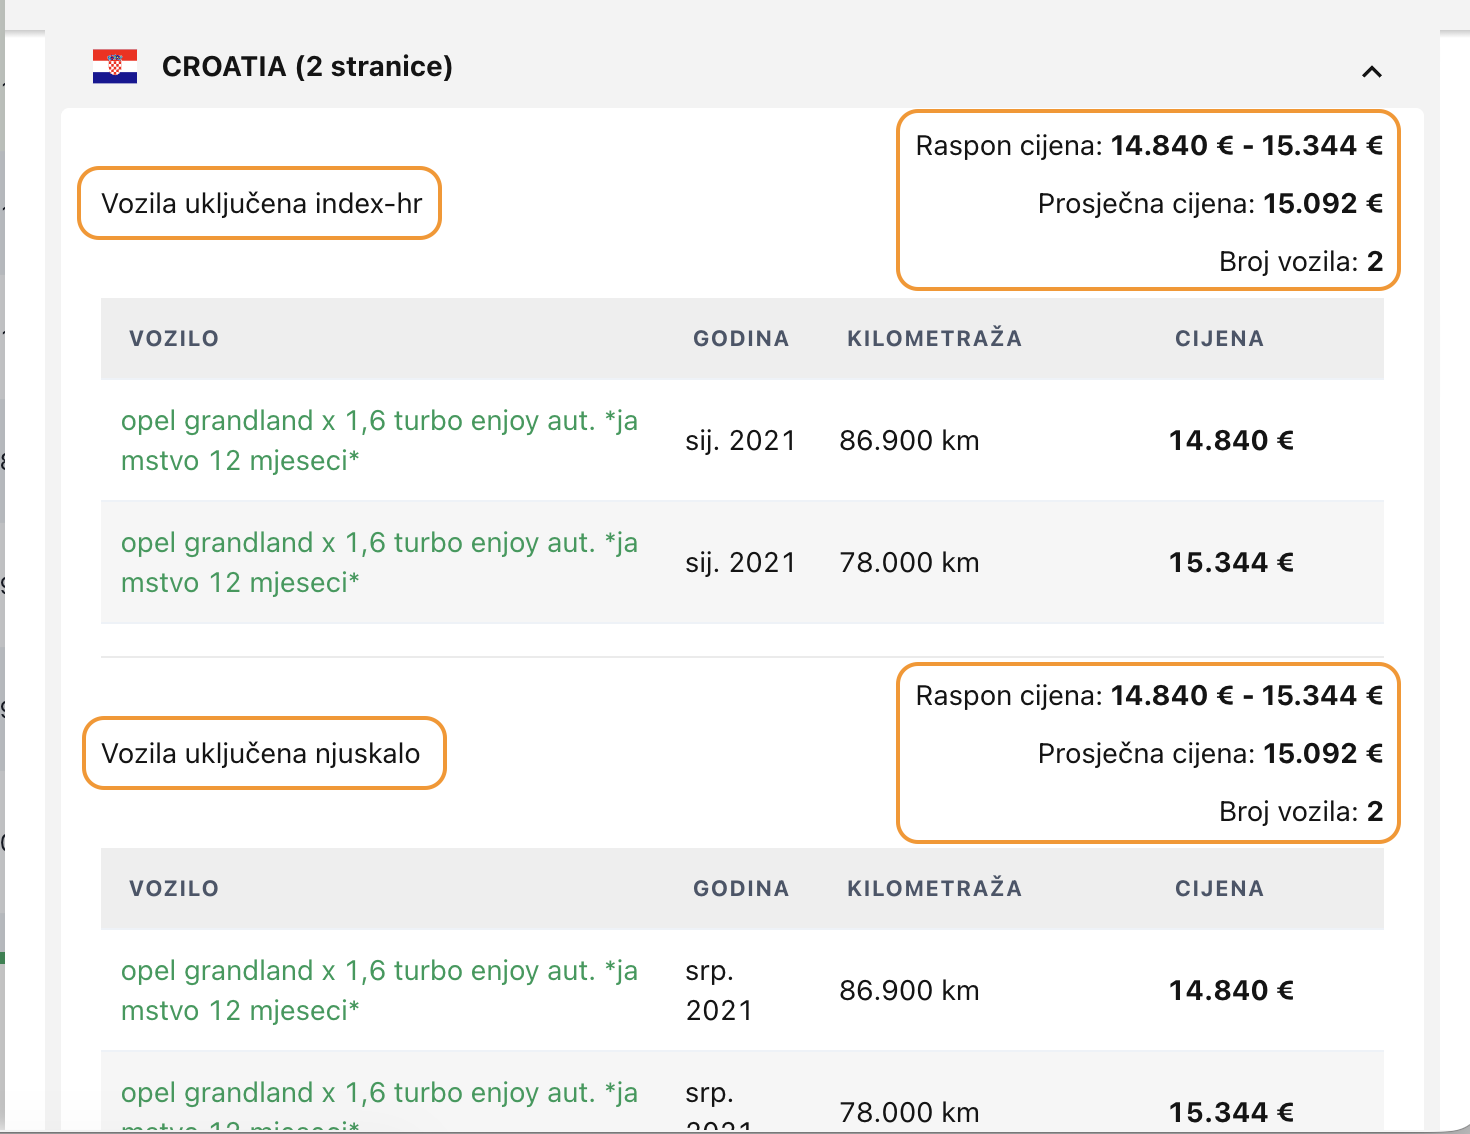This screenshot has height=1134, width=1470.
Task: Sort the index-hr table by the VOZILO column
Action: click(x=174, y=338)
